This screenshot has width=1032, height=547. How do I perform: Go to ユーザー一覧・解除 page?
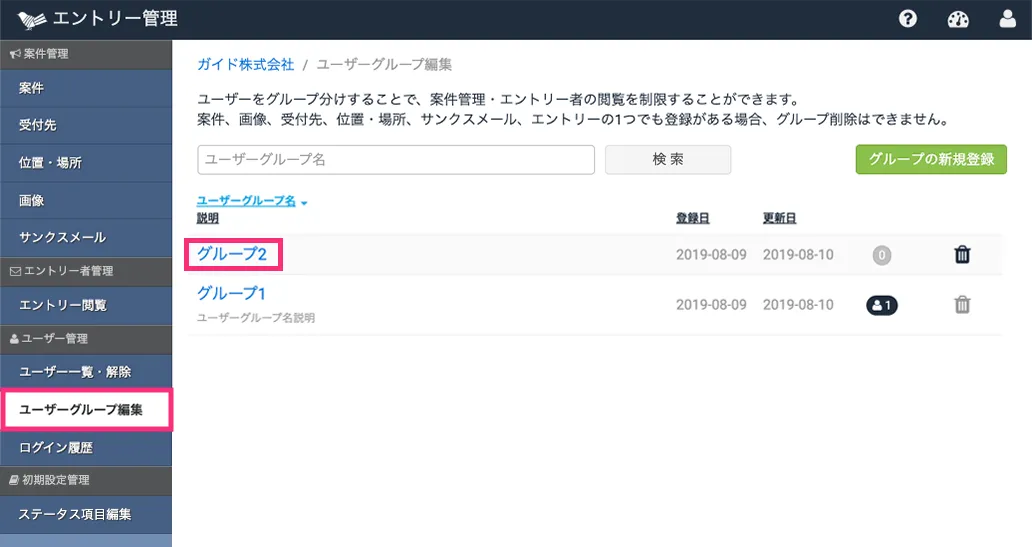[86, 372]
